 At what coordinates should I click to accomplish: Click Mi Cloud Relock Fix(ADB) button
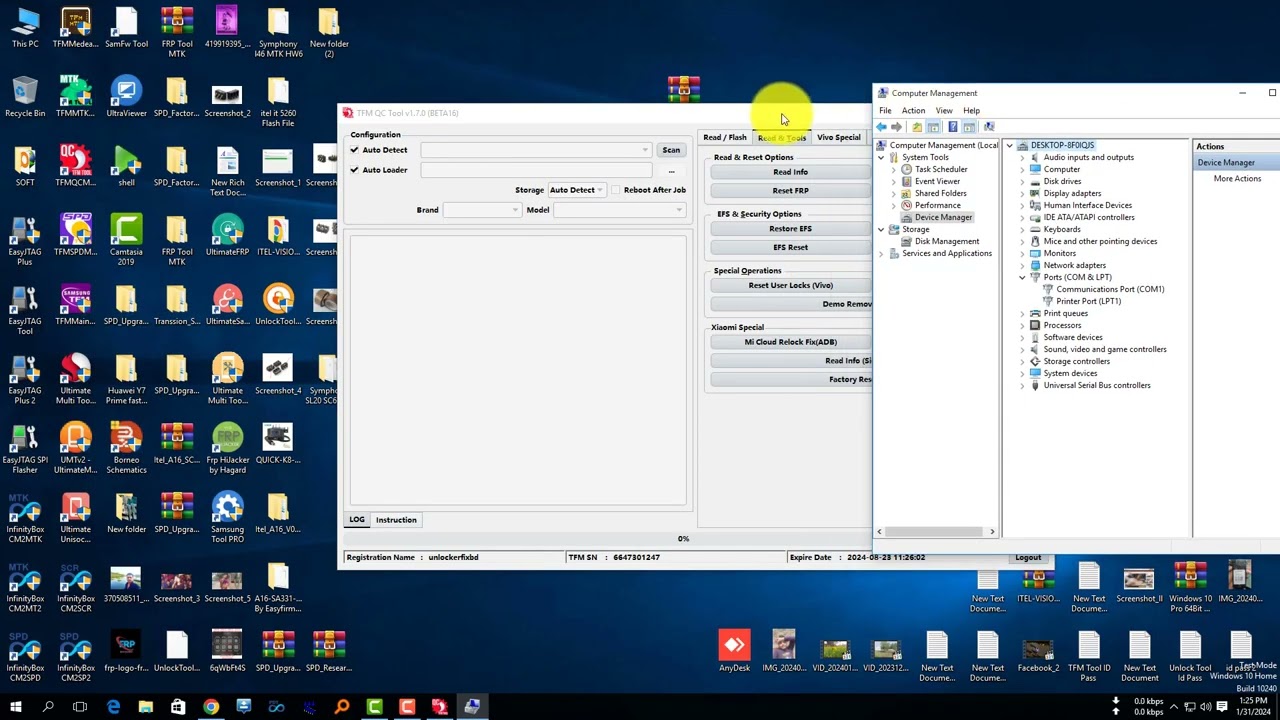[790, 342]
